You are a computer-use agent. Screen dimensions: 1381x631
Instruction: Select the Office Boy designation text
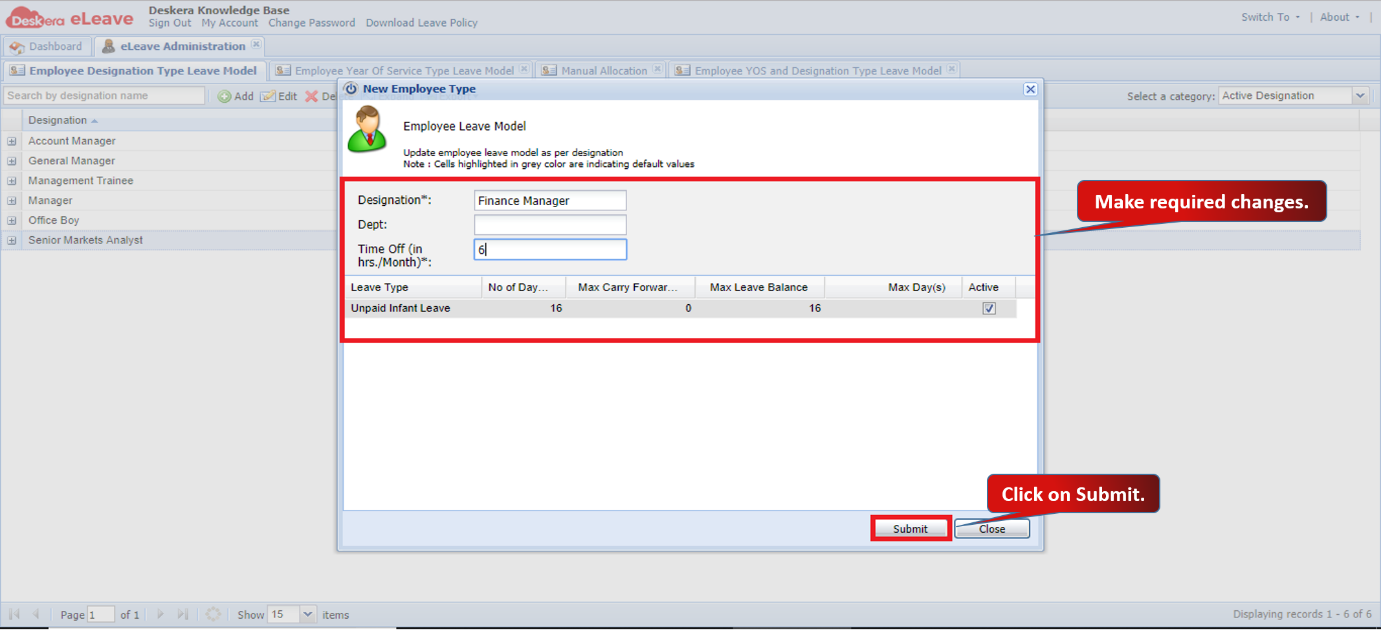click(x=54, y=220)
